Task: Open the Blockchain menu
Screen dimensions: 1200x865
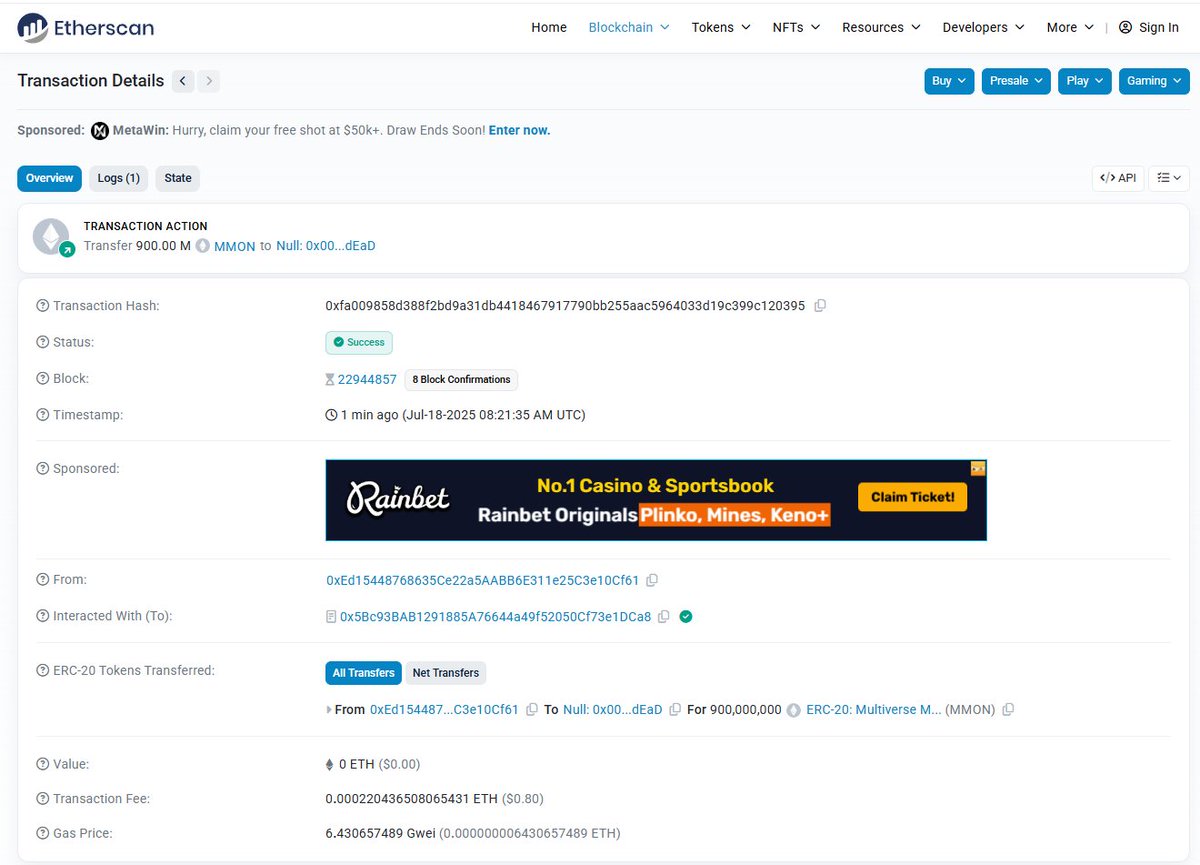Action: coord(628,28)
